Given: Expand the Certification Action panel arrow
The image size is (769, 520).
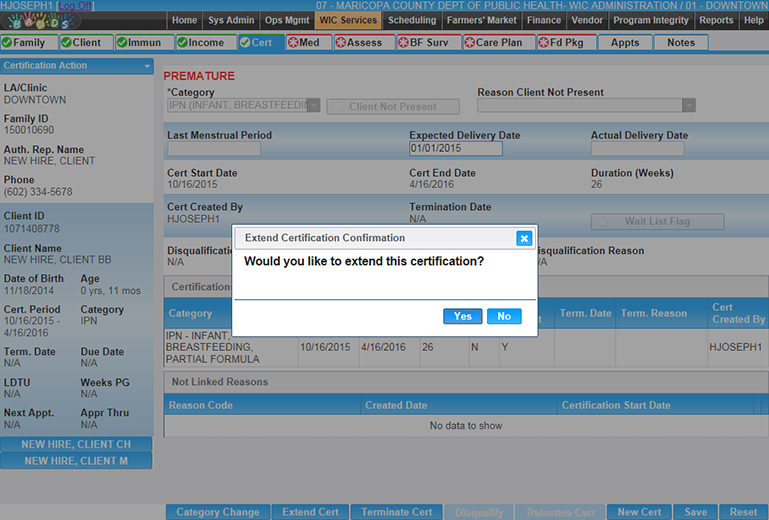Looking at the screenshot, I should point(148,66).
